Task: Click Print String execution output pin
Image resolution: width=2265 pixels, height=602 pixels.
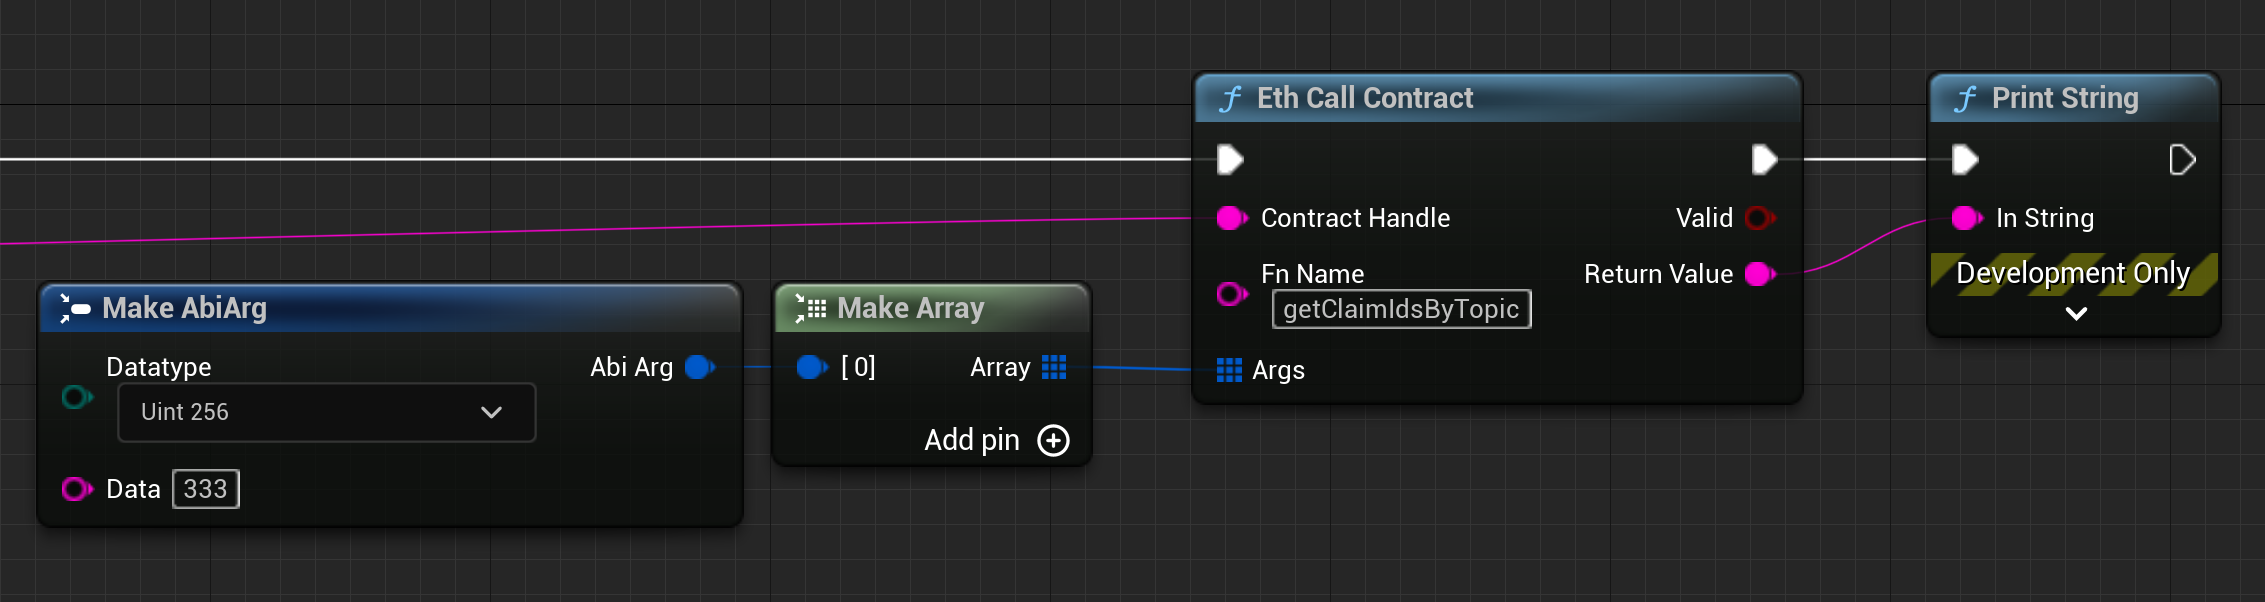Action: click(2182, 159)
